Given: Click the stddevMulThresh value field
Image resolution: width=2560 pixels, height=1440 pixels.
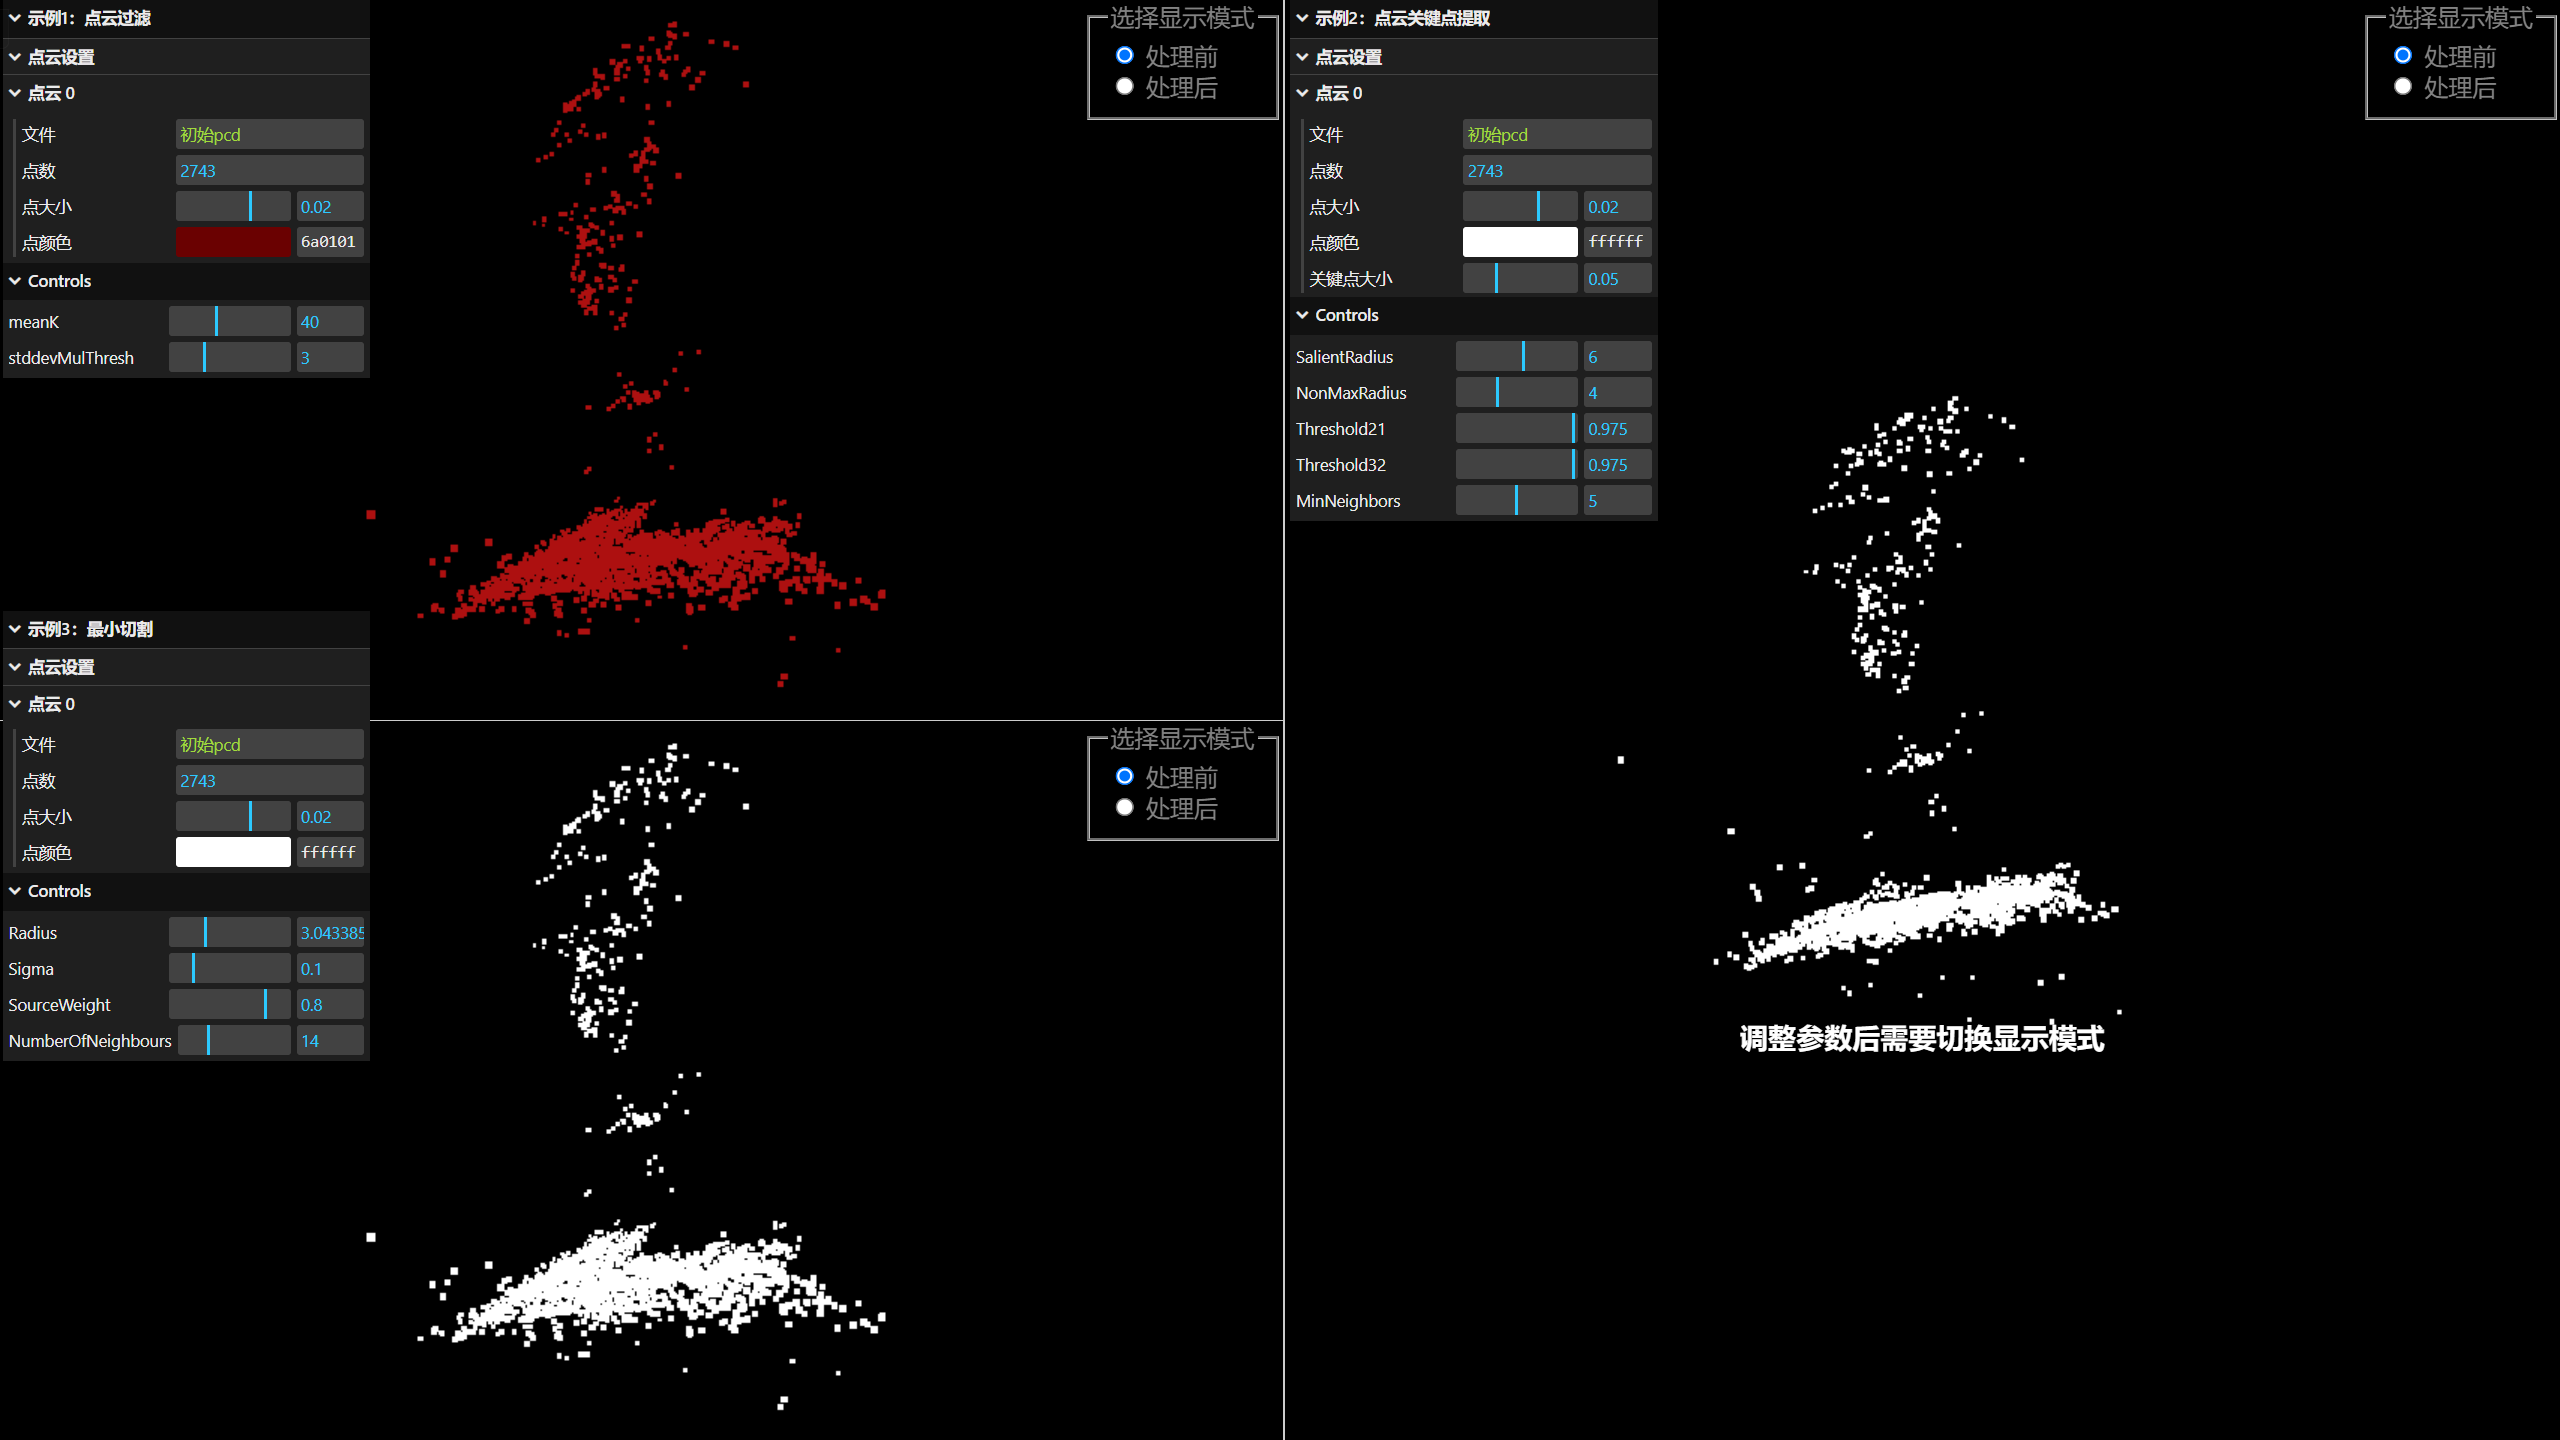Looking at the screenshot, I should coord(330,358).
